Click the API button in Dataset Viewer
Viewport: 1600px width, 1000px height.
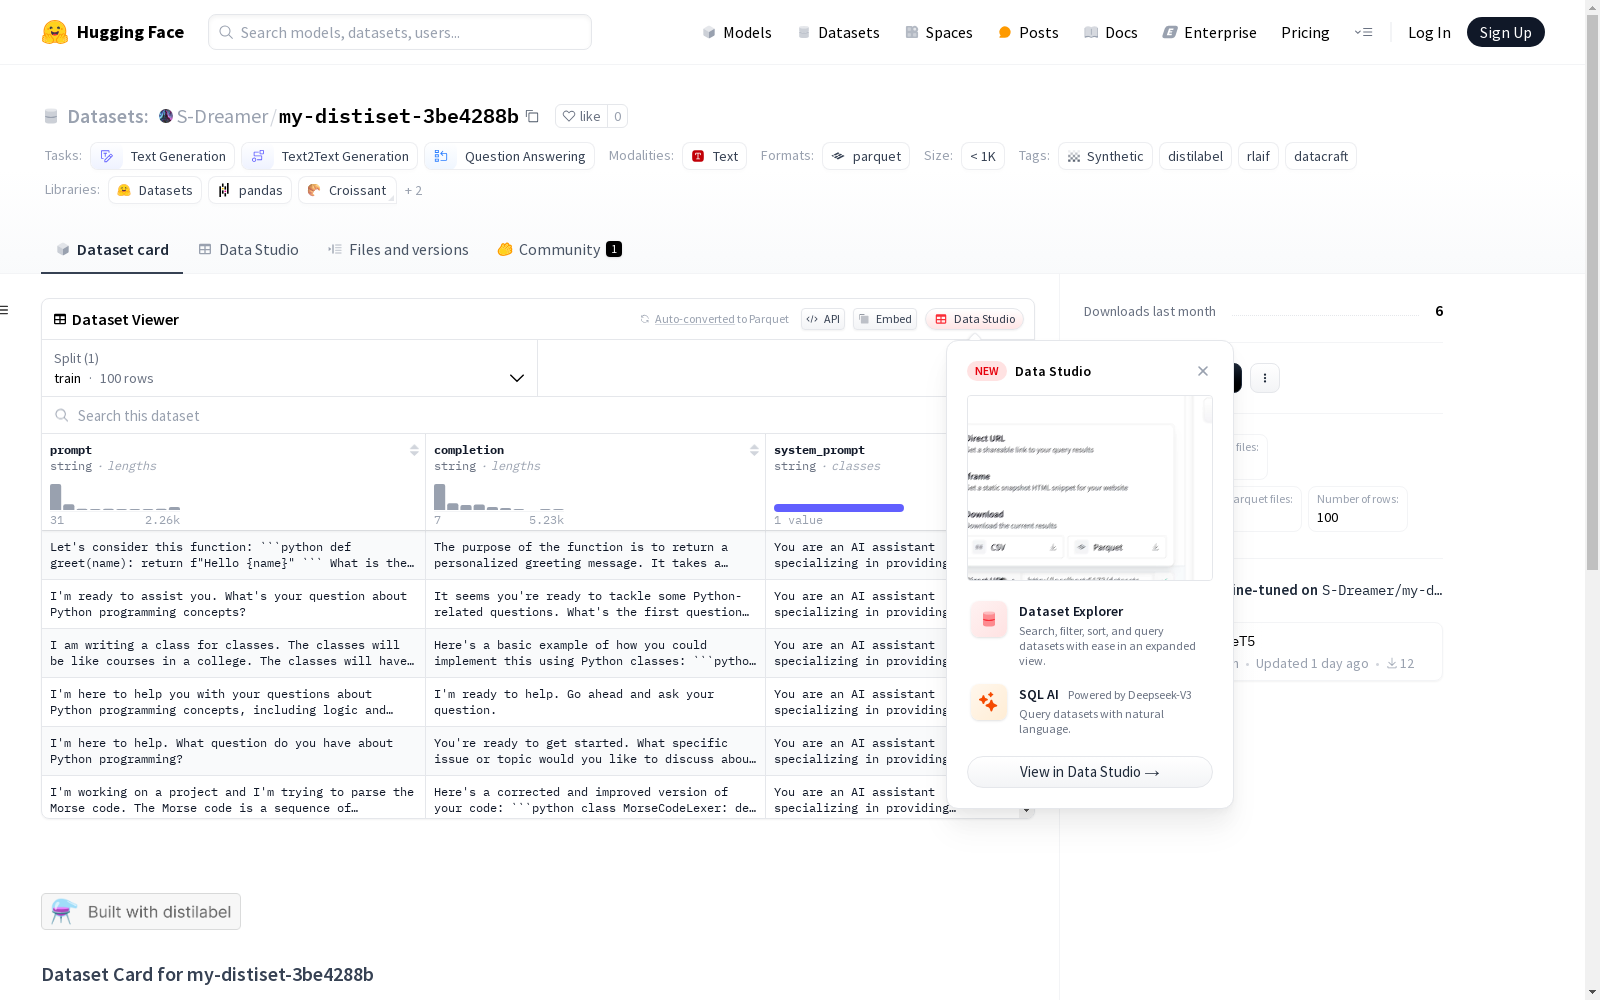click(823, 319)
